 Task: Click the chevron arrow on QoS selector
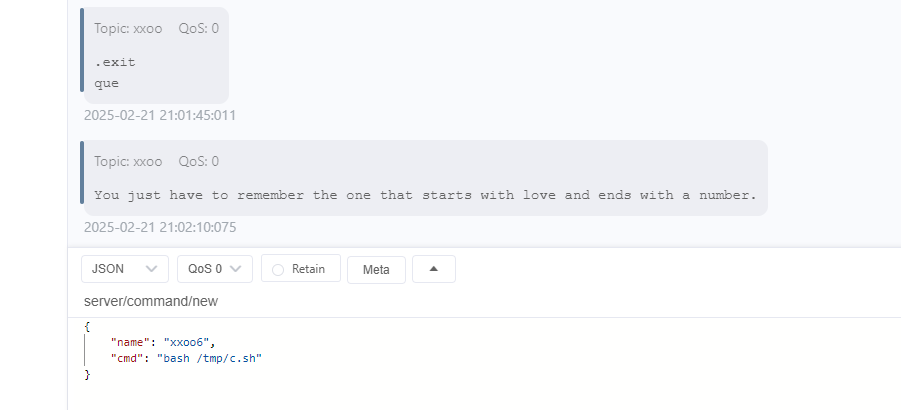pyautogui.click(x=235, y=269)
